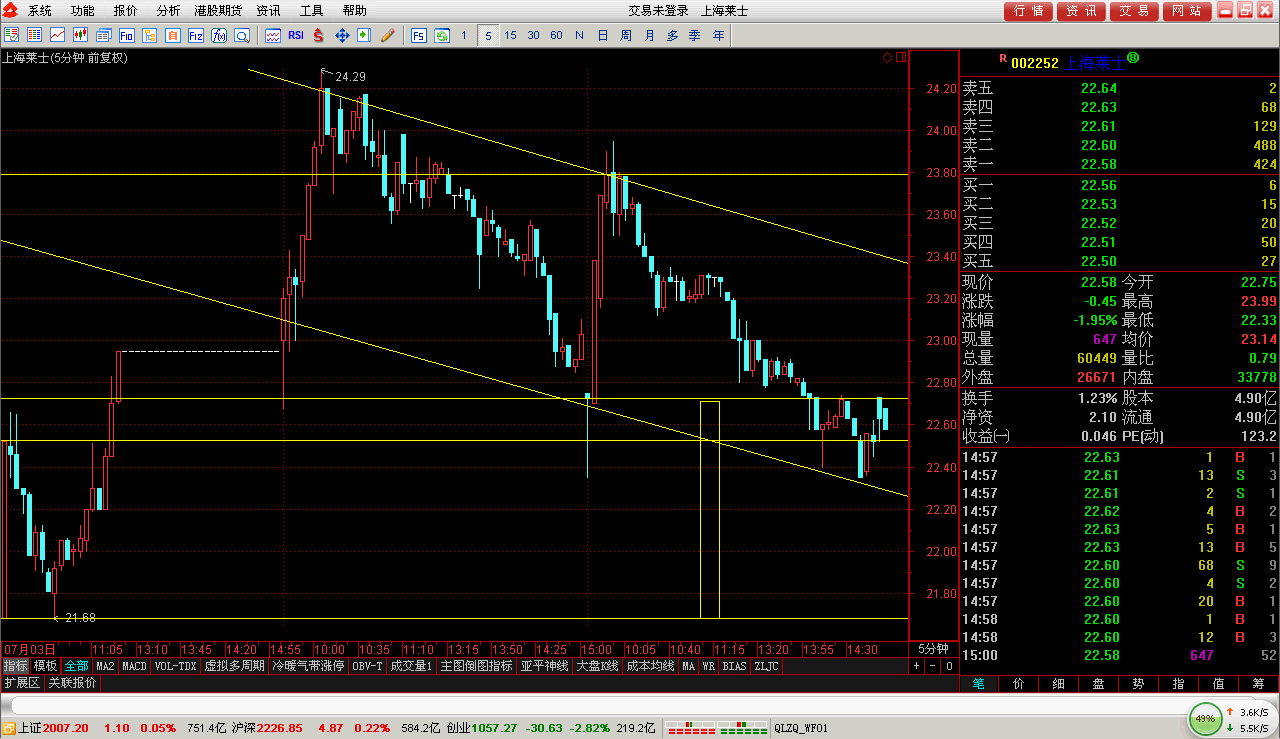1280x739 pixels.
Task: Switch to monthly period 月
Action: click(649, 35)
